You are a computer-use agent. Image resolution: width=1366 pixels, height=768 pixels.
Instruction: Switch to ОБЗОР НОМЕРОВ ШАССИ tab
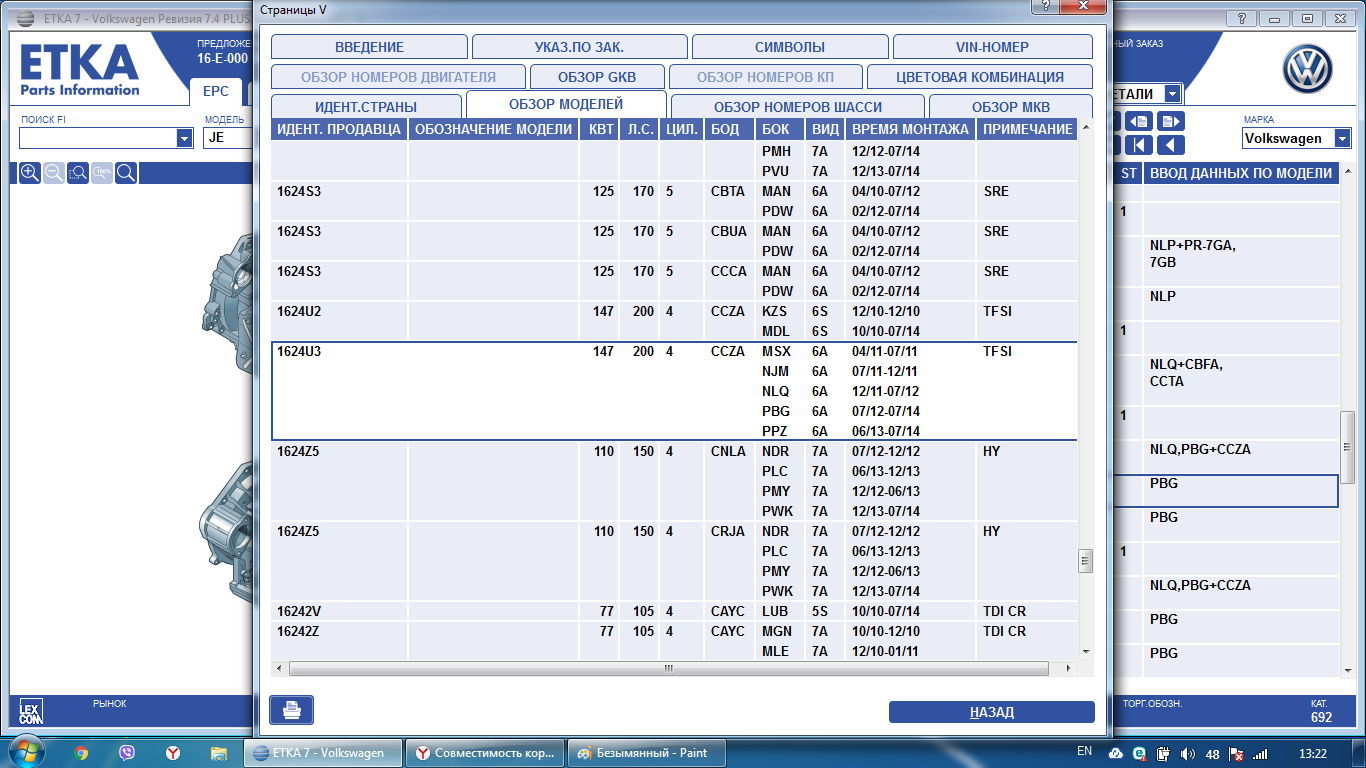798,106
